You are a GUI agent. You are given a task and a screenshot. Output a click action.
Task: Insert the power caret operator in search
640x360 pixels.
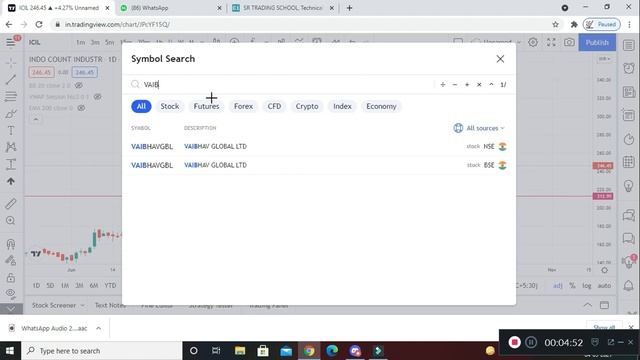pos(491,84)
